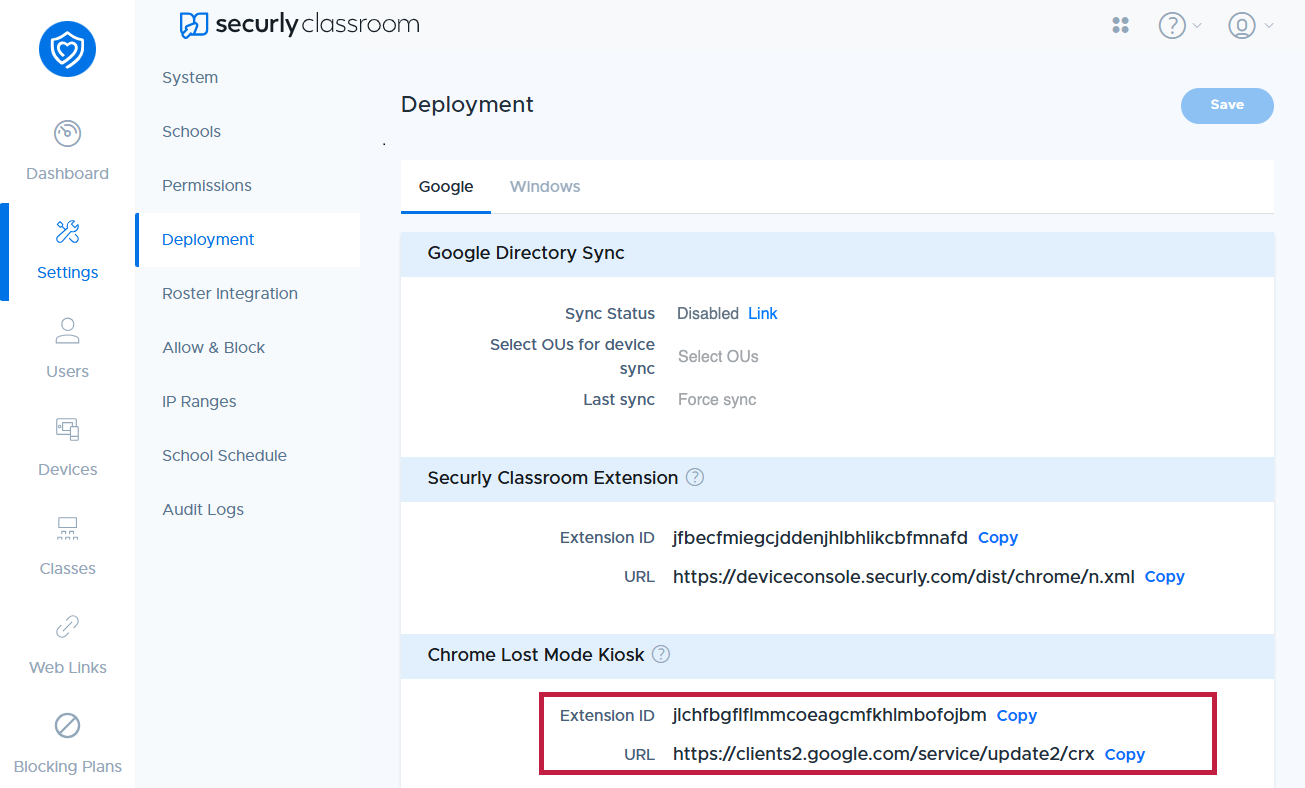Select the jlchfbgflflmmcoeagcmfkhlmbofojbm ID text
This screenshot has height=788, width=1305.
[830, 716]
